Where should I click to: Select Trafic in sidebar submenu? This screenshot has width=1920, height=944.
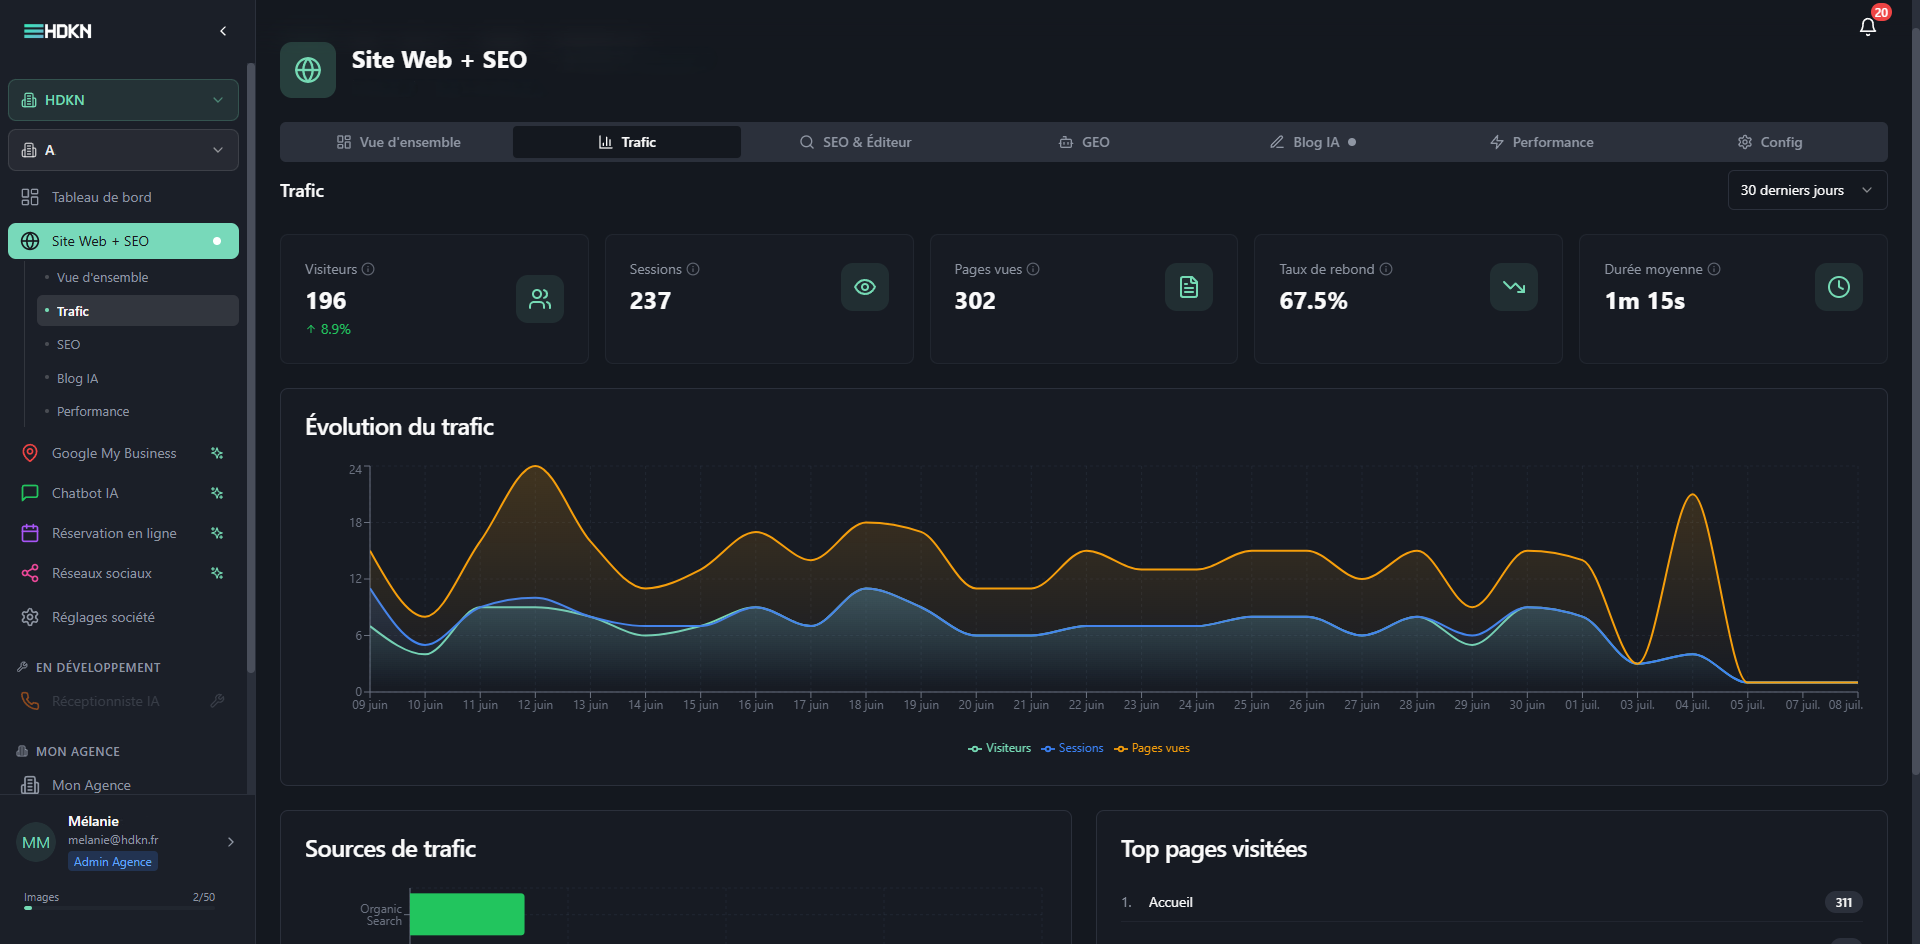pos(137,311)
